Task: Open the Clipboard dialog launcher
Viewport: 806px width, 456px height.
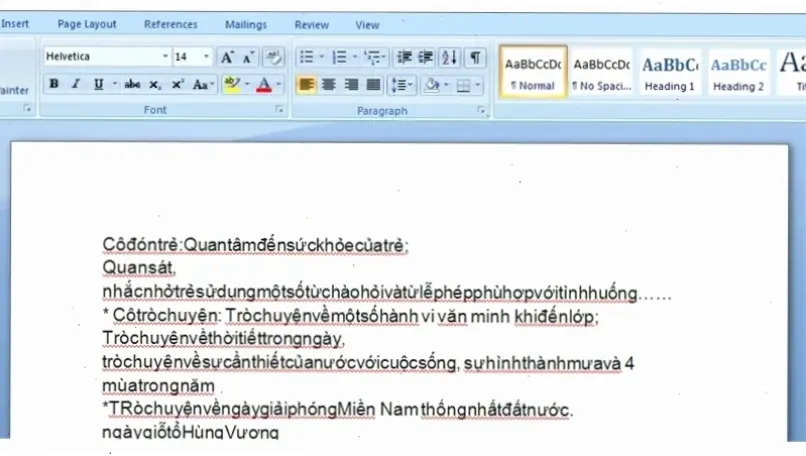Action: click(x=27, y=108)
